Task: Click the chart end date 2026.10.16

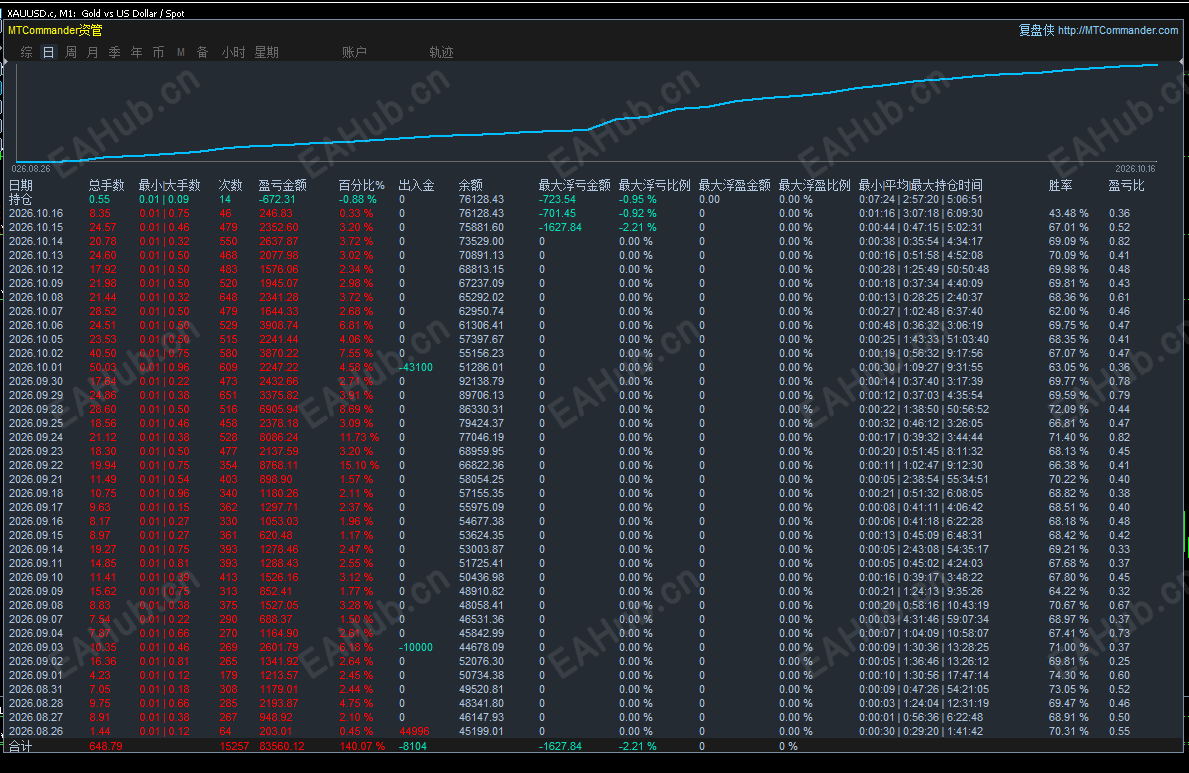Action: (1135, 168)
